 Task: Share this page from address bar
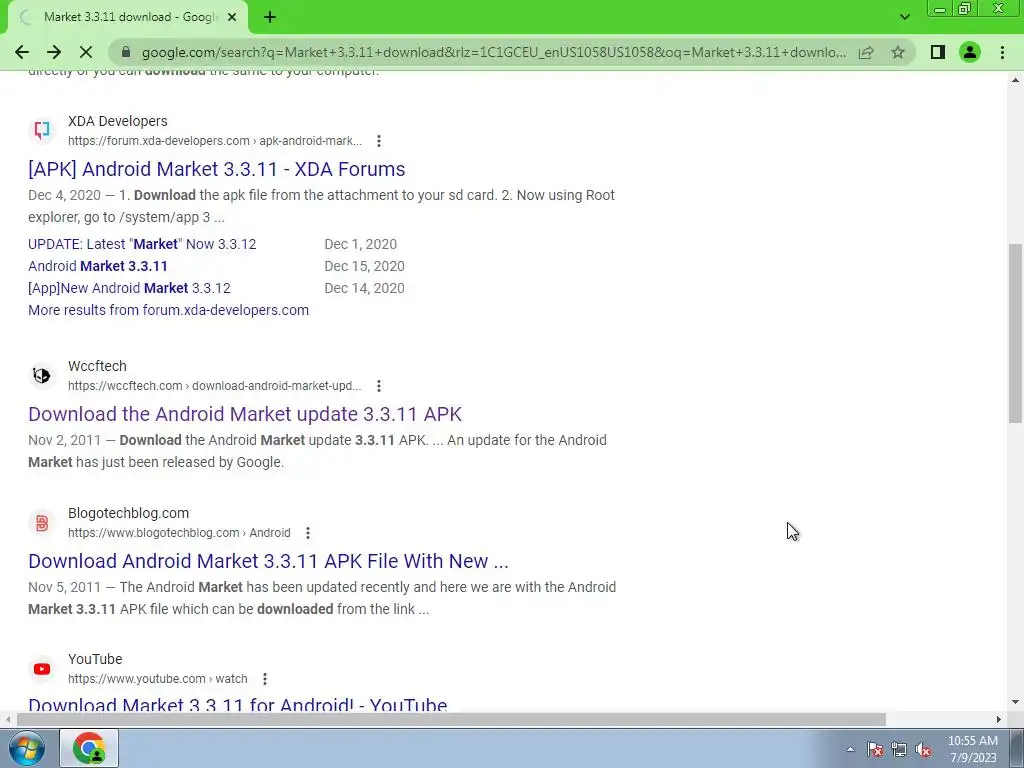pyautogui.click(x=866, y=52)
